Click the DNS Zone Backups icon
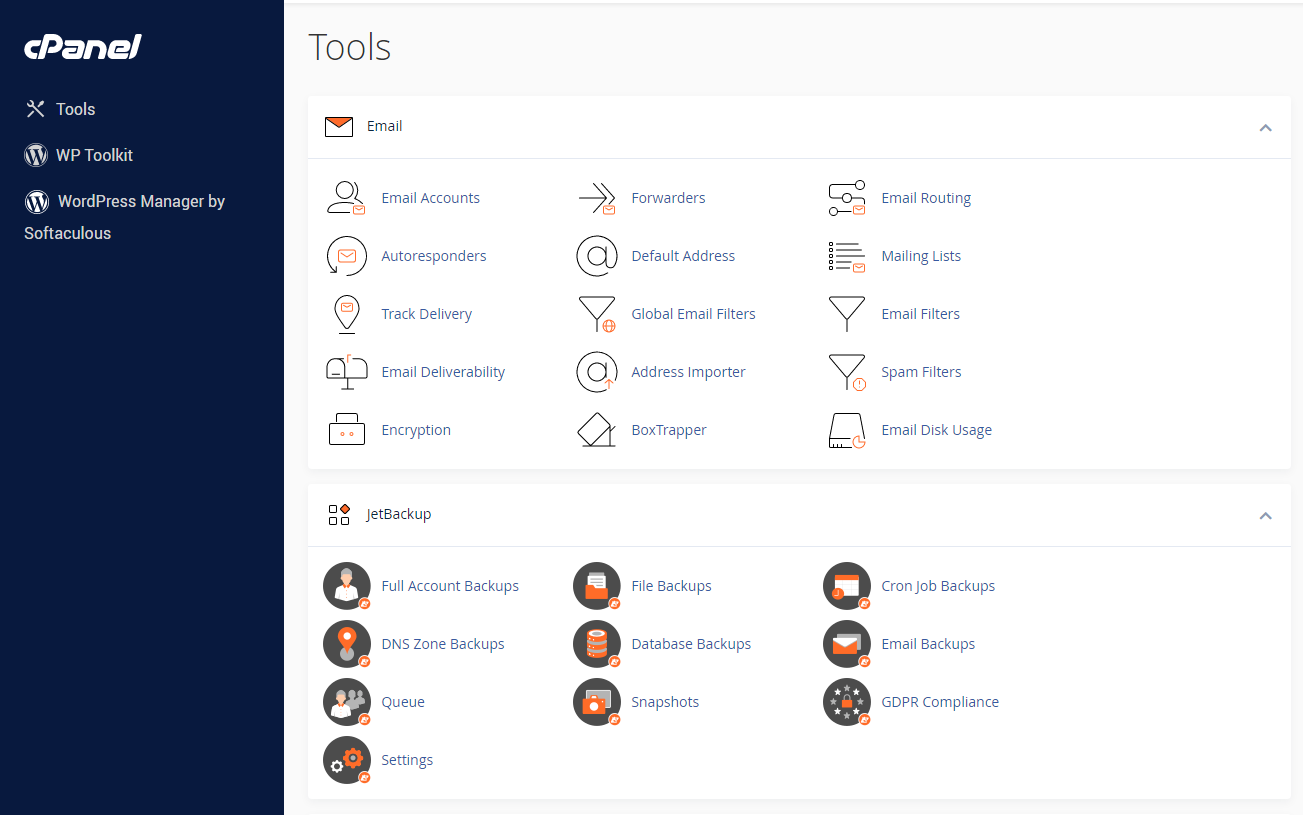1303x815 pixels. pos(347,644)
